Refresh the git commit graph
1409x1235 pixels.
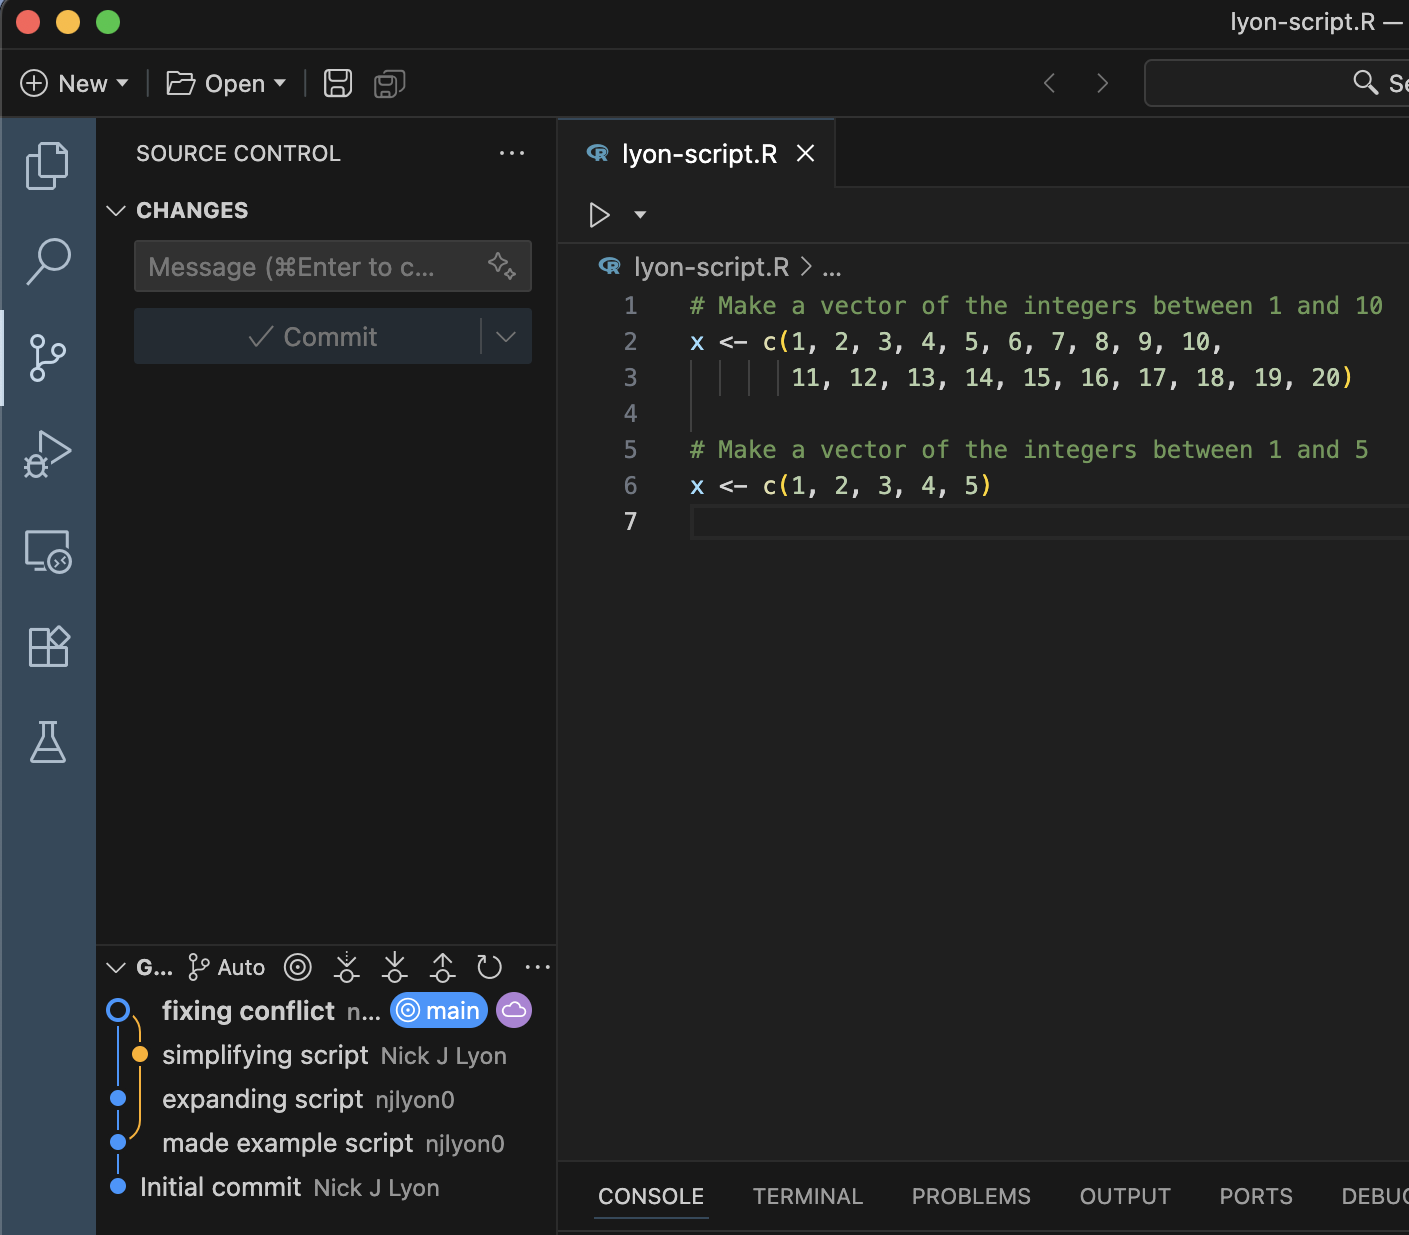489,966
